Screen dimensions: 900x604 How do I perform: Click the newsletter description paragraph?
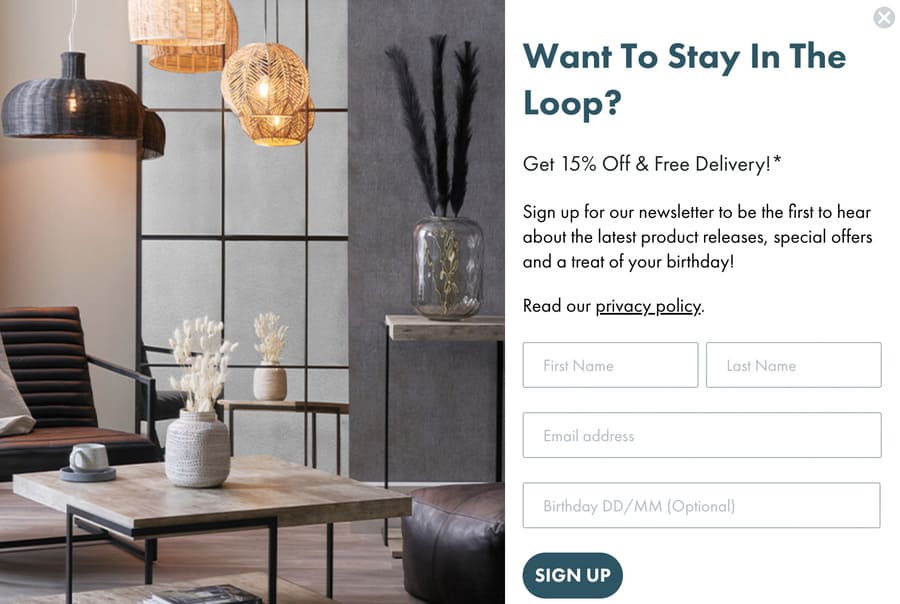click(697, 237)
